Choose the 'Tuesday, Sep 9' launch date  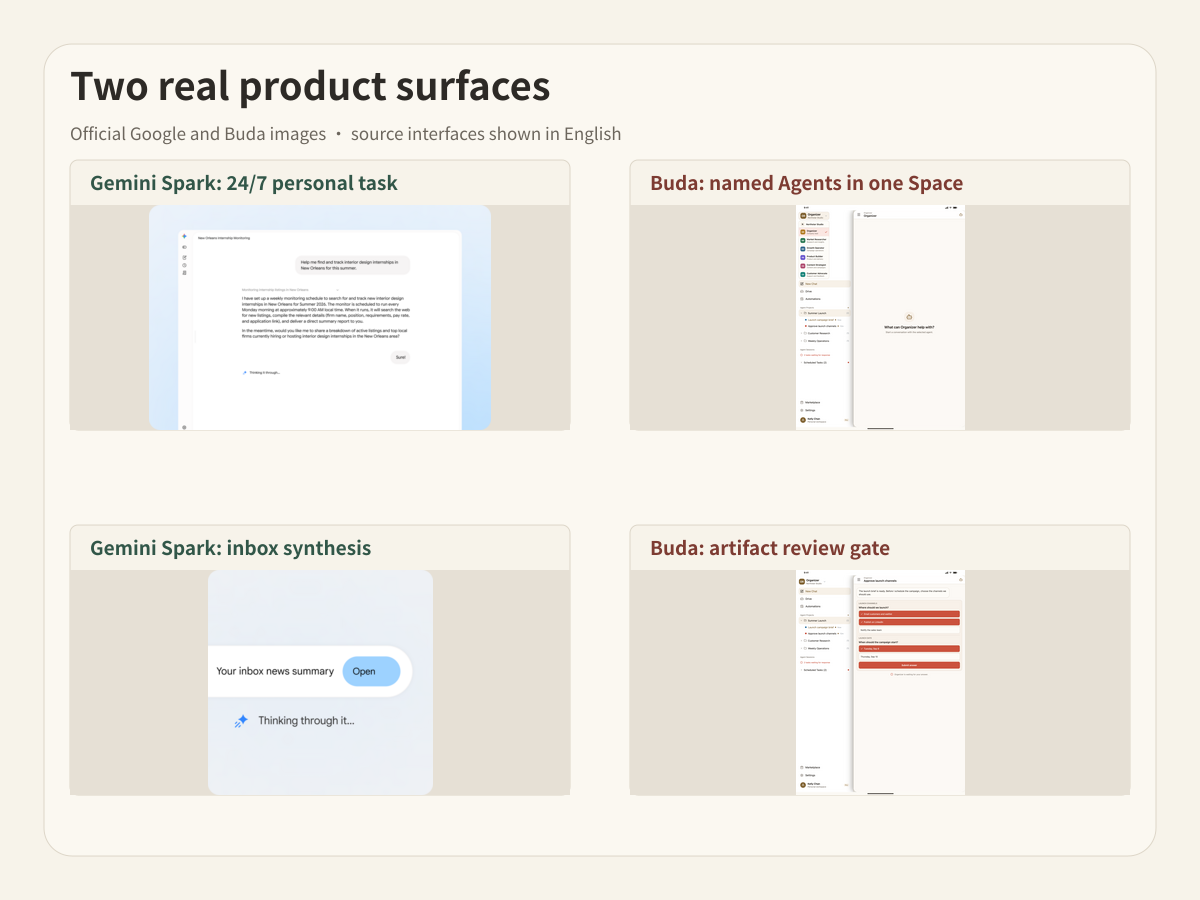(x=909, y=648)
